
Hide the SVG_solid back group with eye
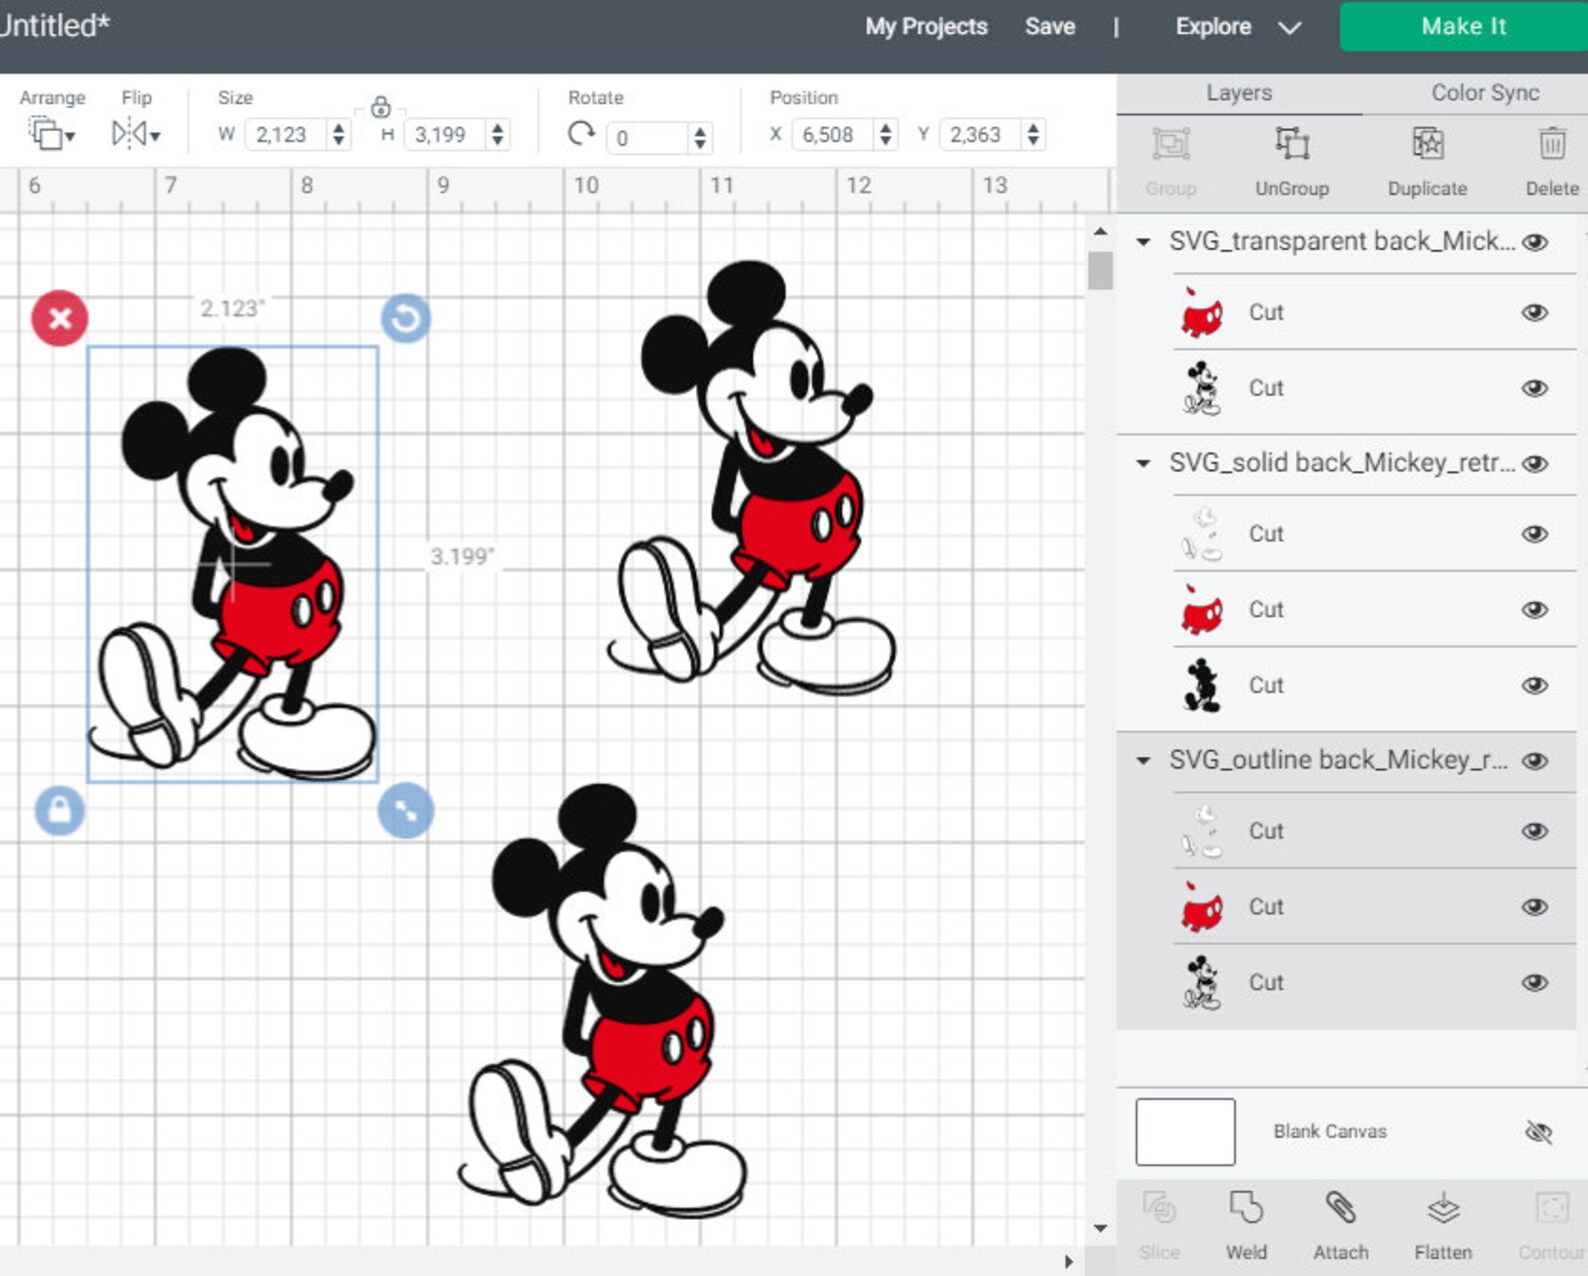pyautogui.click(x=1535, y=464)
